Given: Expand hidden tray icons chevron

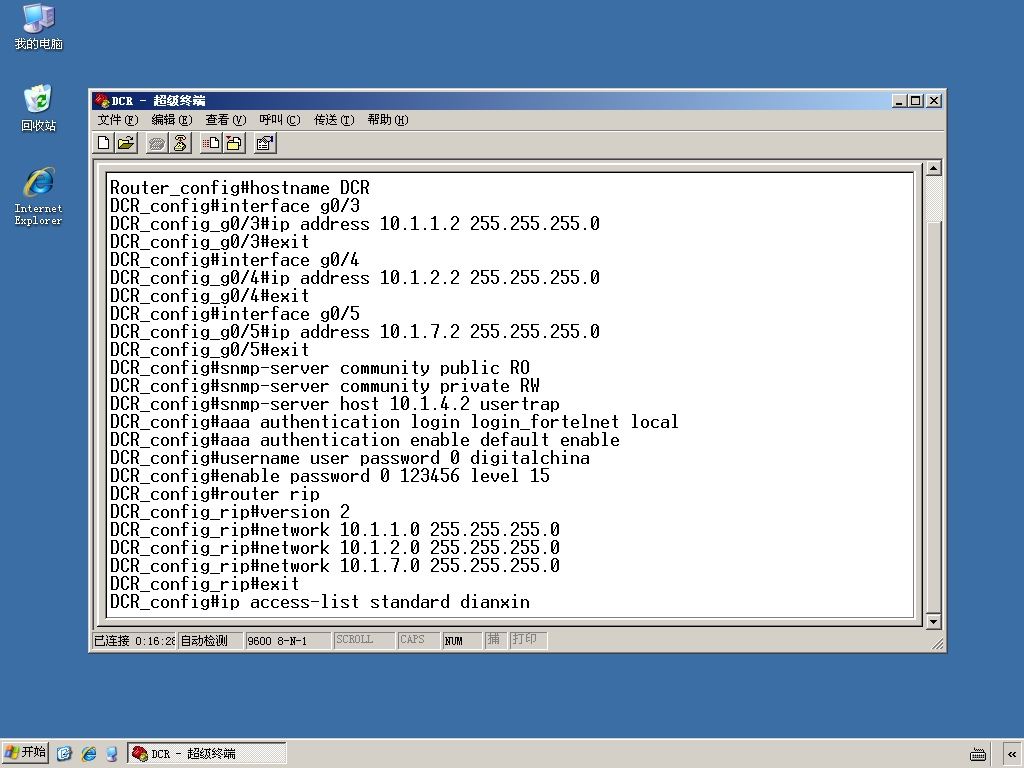Looking at the screenshot, I should pos(1012,754).
